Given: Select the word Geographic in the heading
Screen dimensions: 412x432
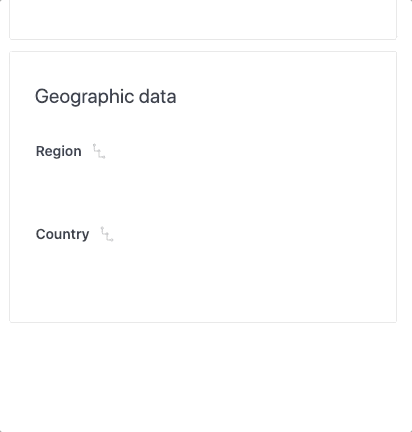Looking at the screenshot, I should pyautogui.click(x=85, y=97).
